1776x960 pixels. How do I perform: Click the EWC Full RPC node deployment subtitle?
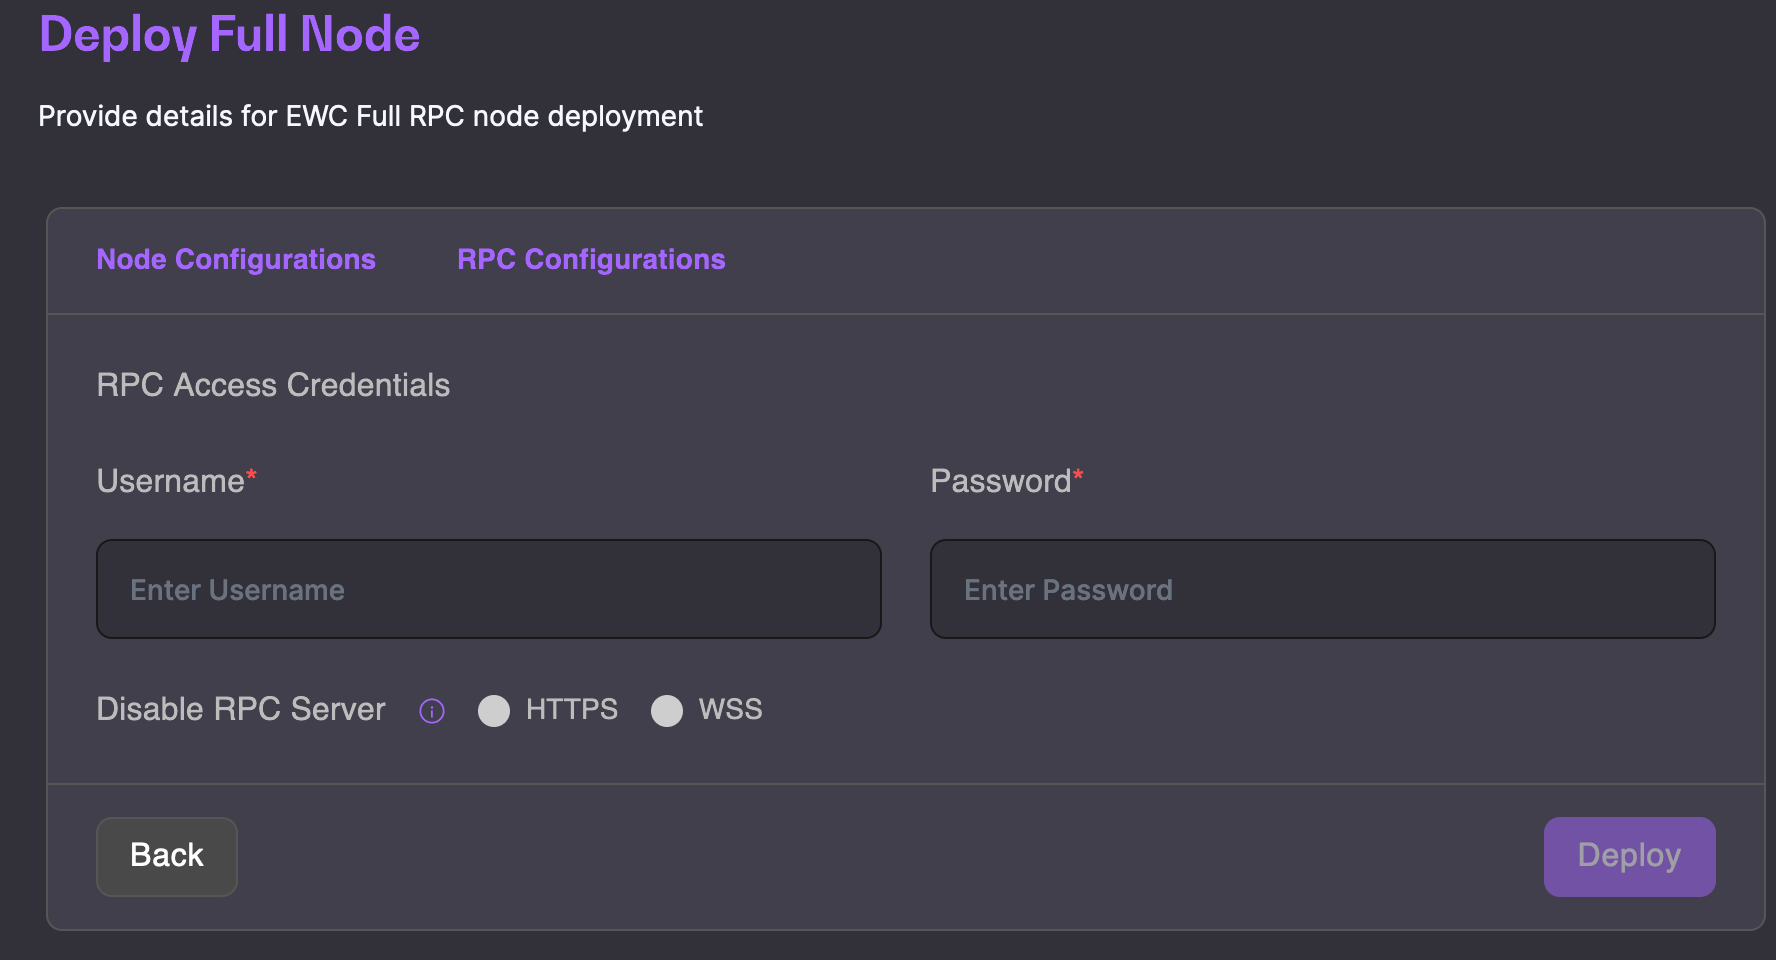[x=370, y=116]
